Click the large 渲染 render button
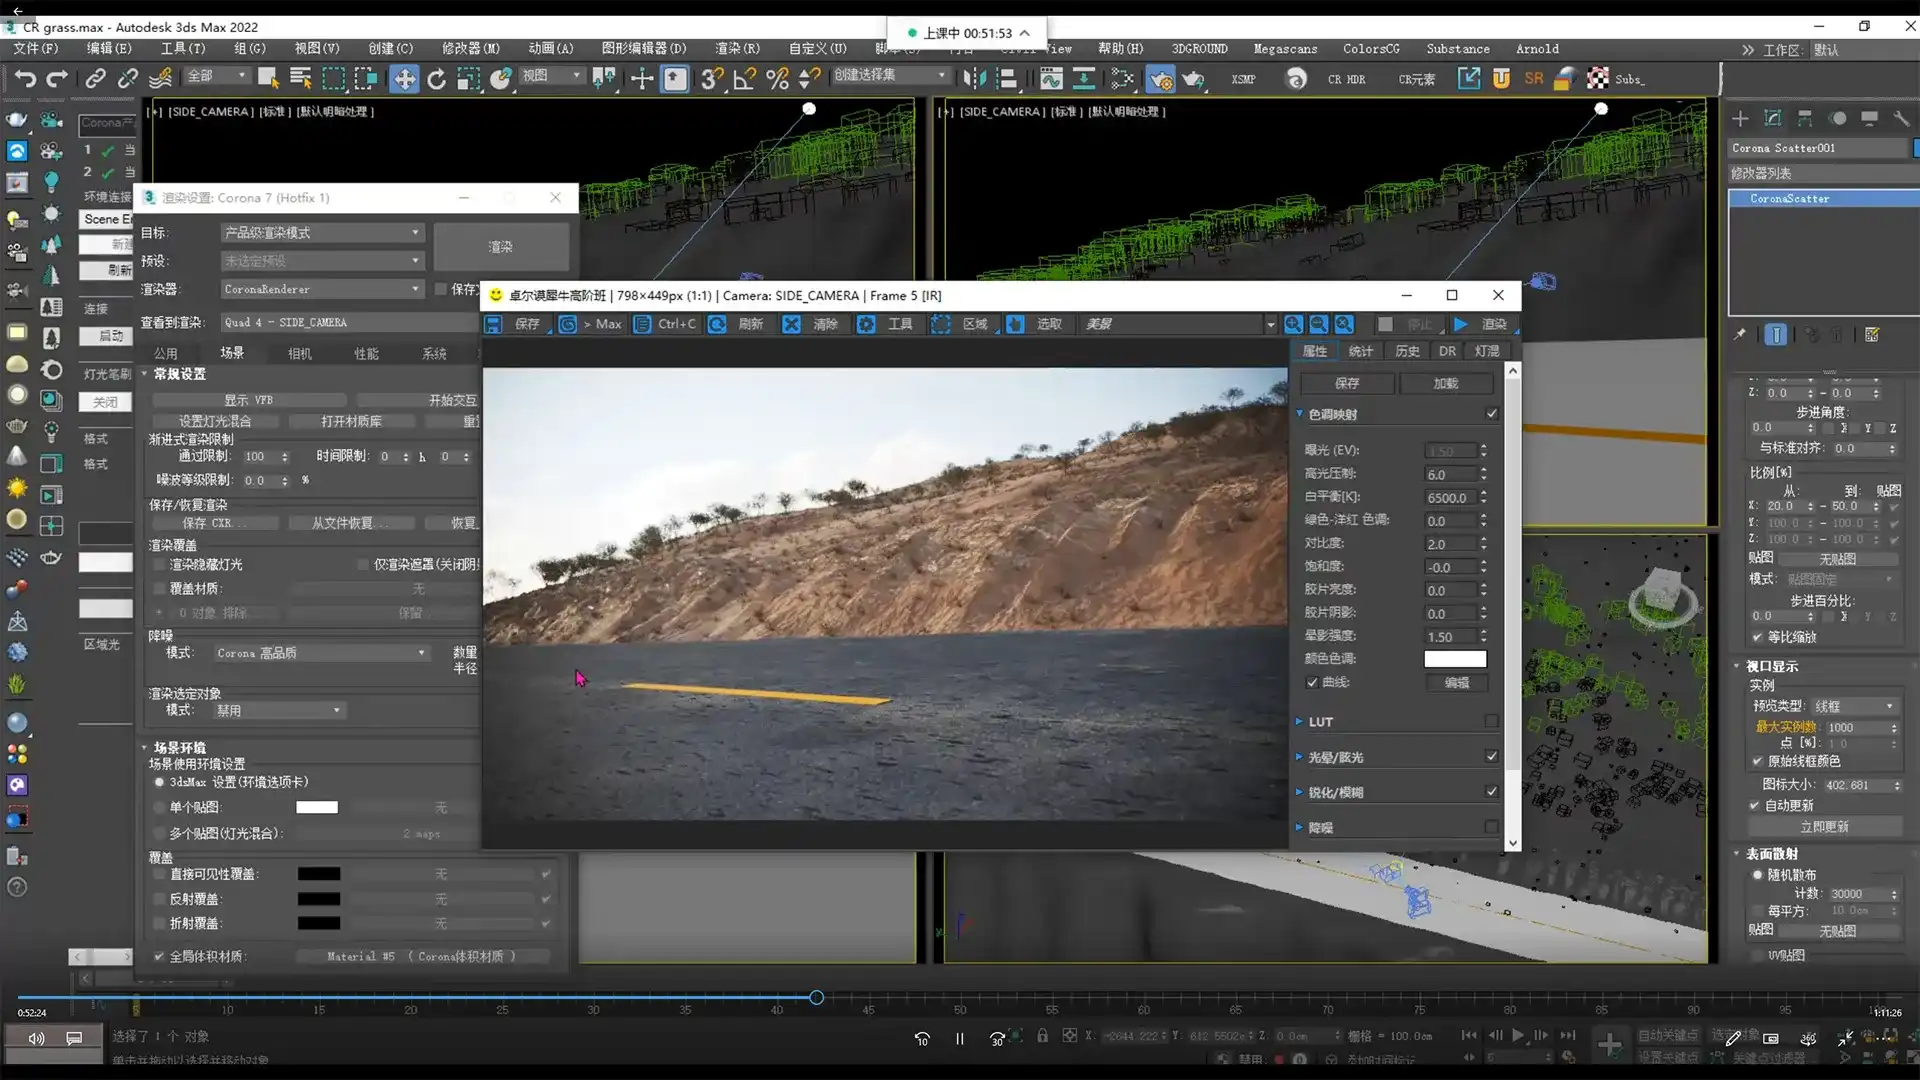The width and height of the screenshot is (1920, 1080). [500, 246]
